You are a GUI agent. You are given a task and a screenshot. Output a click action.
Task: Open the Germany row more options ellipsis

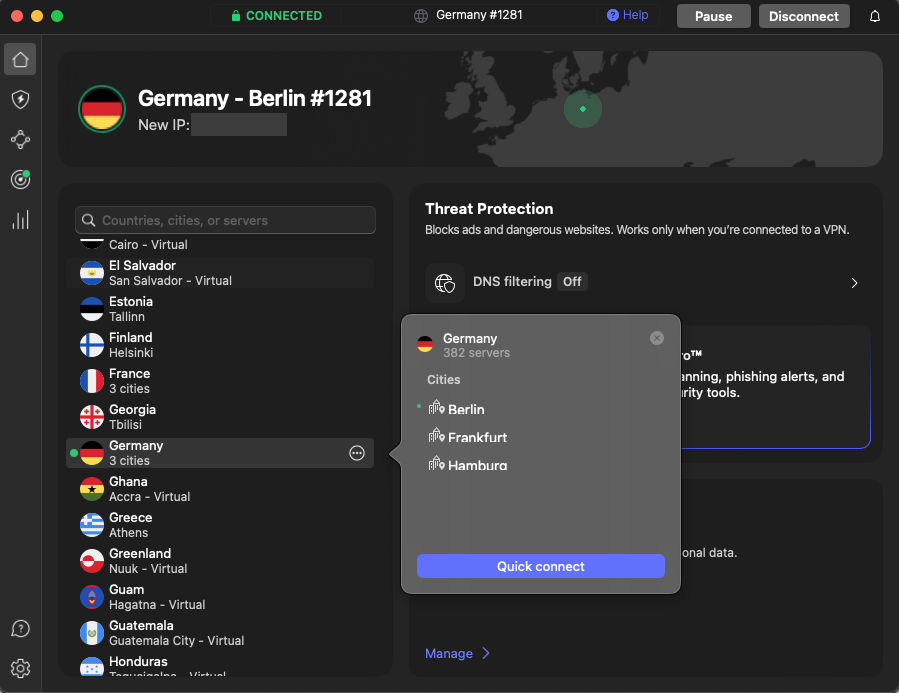[x=357, y=453]
